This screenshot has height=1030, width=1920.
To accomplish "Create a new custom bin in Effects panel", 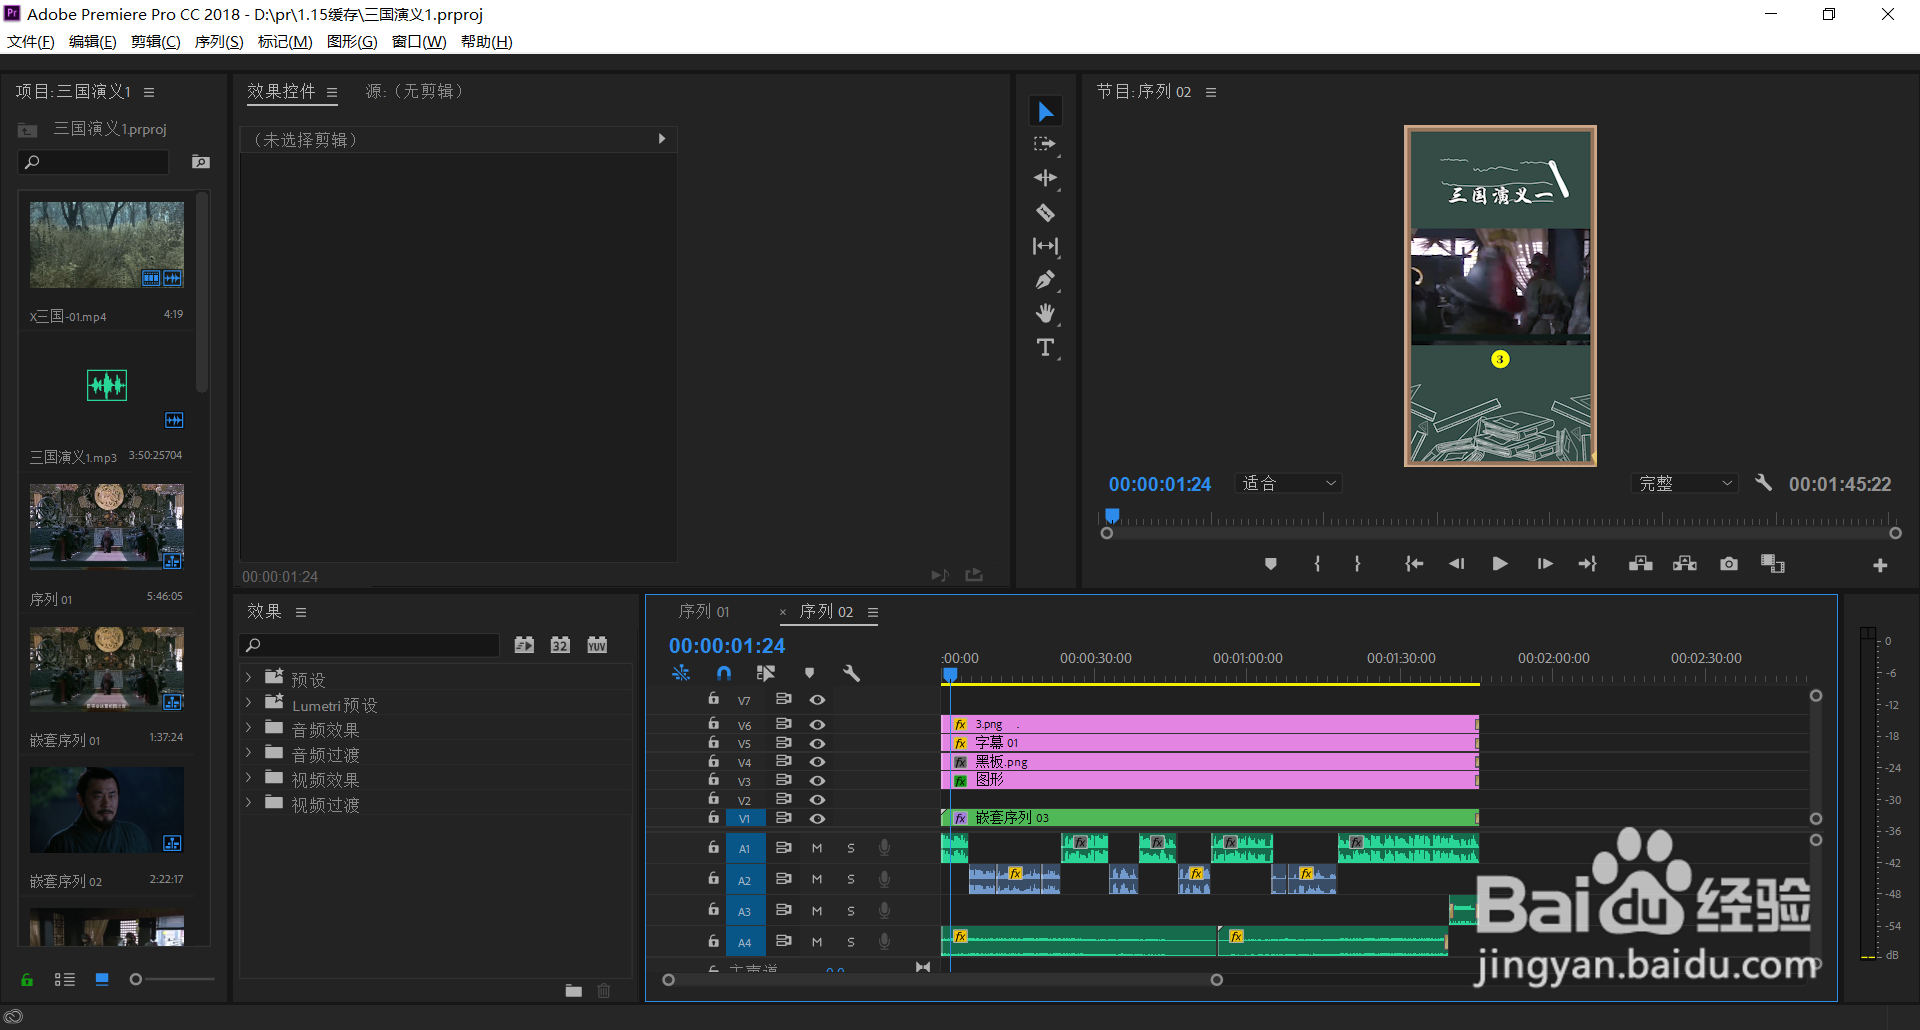I will click(574, 991).
